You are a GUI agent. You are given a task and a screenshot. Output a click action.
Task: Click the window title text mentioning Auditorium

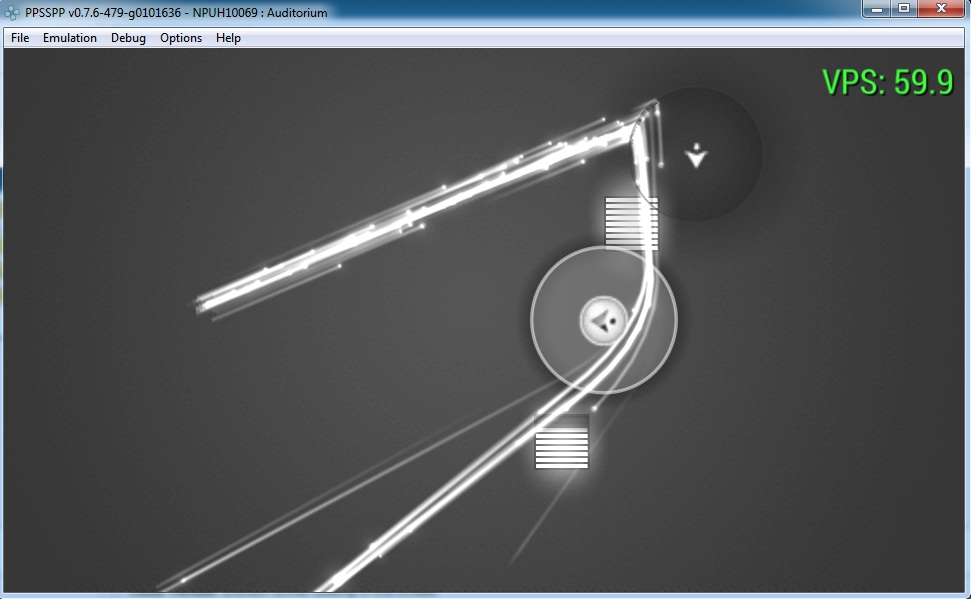[176, 13]
